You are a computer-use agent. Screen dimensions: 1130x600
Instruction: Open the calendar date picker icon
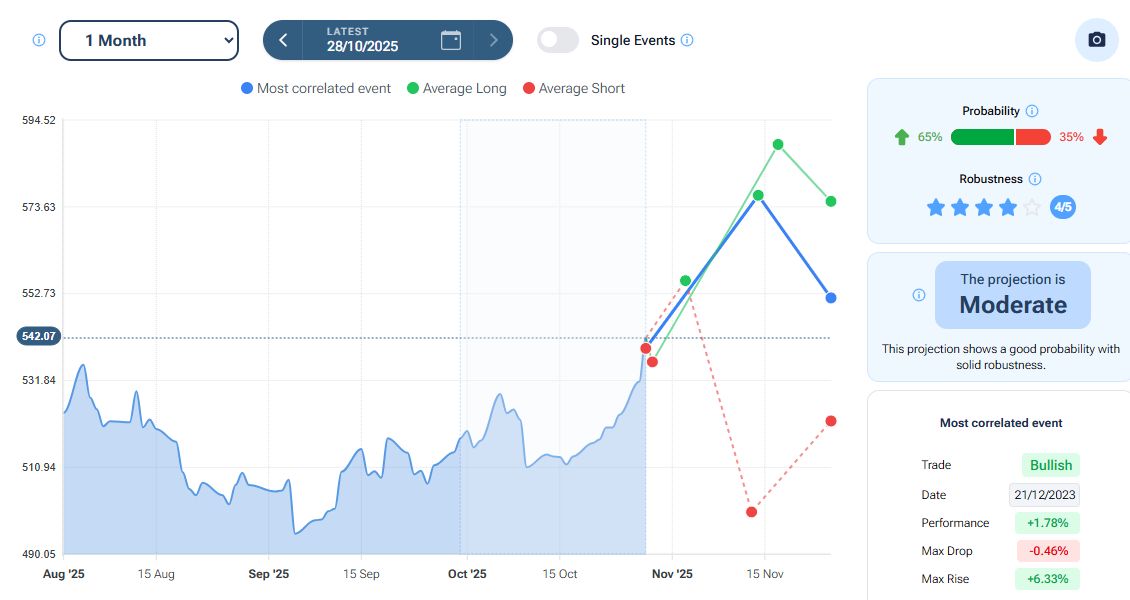(x=451, y=40)
